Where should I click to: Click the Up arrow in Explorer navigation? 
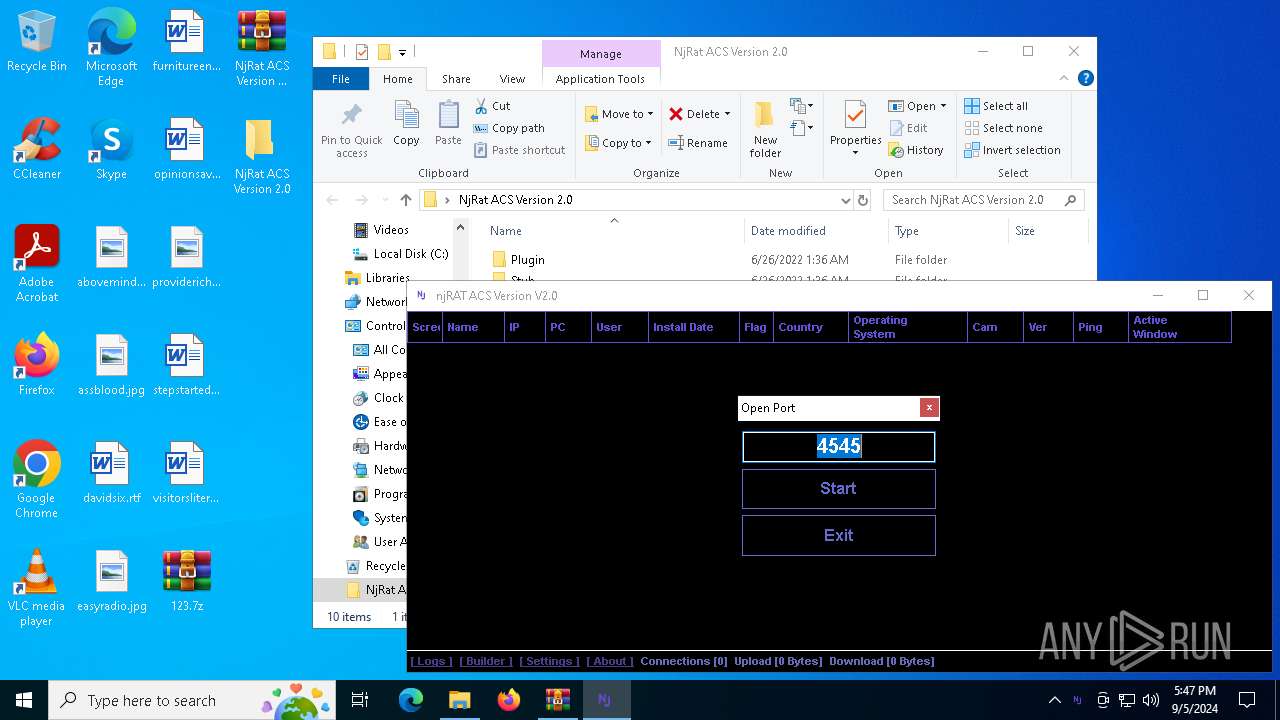coord(405,200)
